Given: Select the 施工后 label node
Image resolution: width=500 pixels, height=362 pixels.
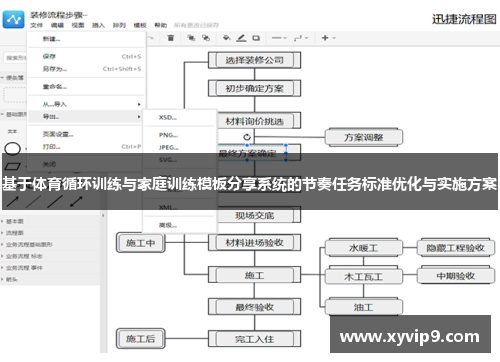Looking at the screenshot, I should (x=140, y=339).
